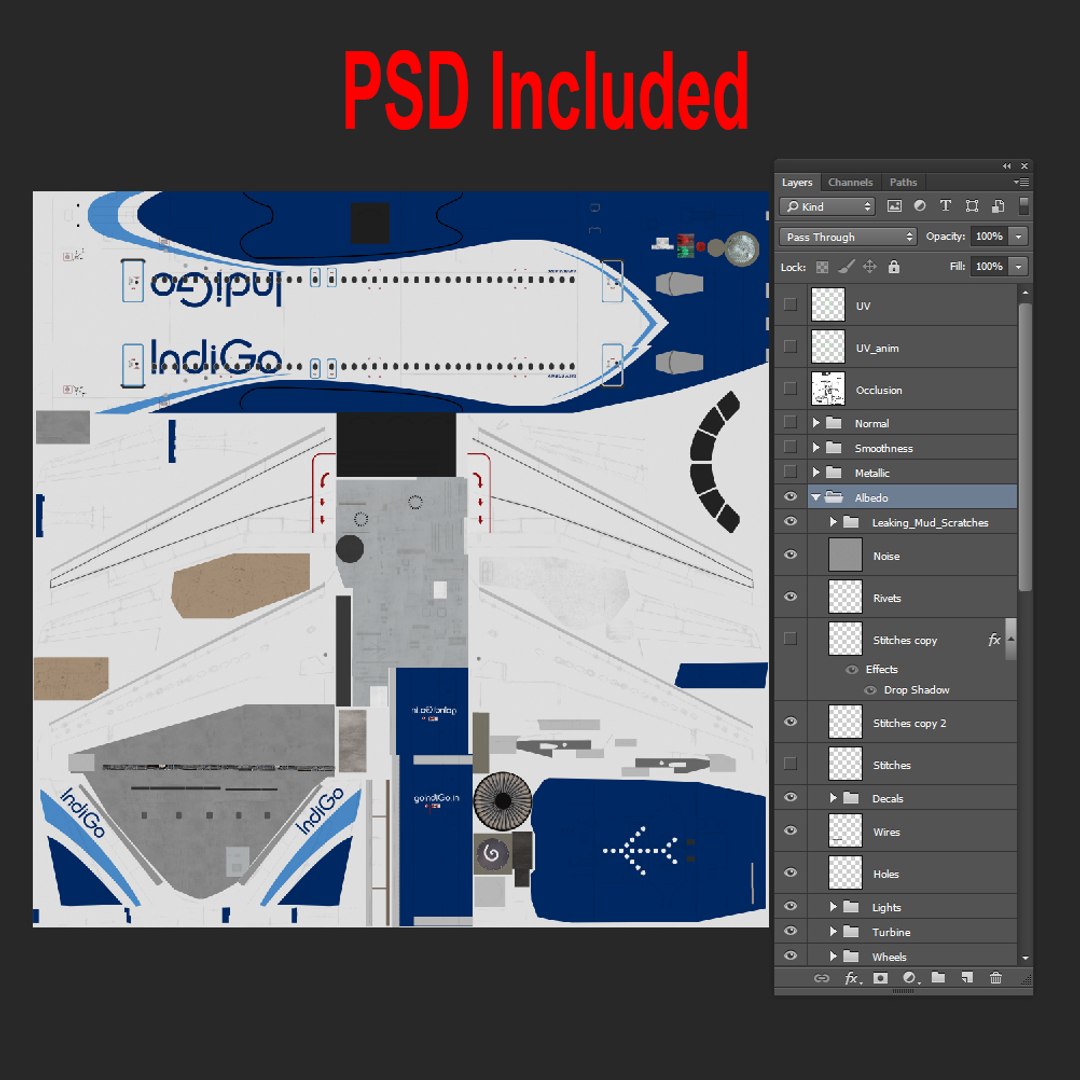1080x1080 pixels.
Task: Expand the Metallic group
Action: [816, 472]
